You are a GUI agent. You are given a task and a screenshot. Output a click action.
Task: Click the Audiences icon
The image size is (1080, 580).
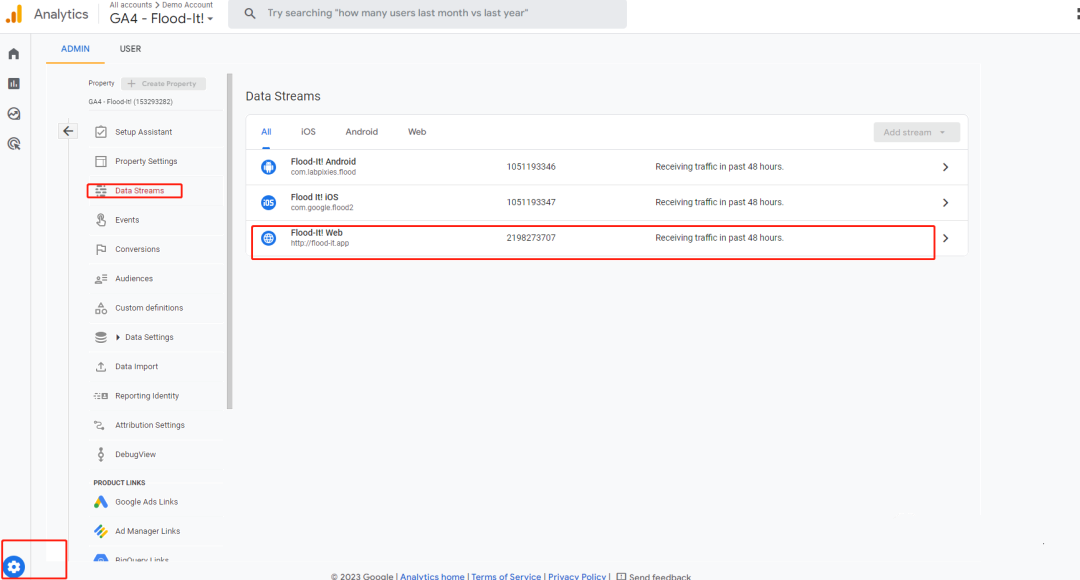click(x=101, y=279)
